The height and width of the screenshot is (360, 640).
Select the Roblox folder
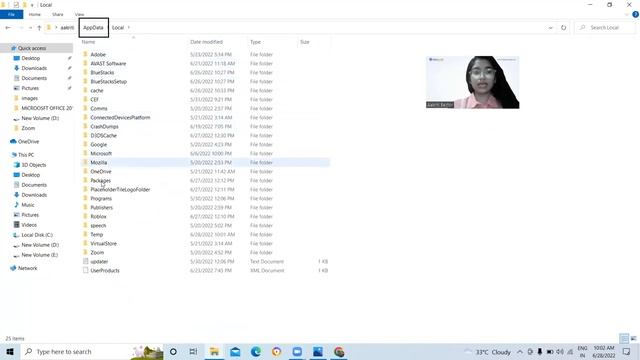(98, 216)
